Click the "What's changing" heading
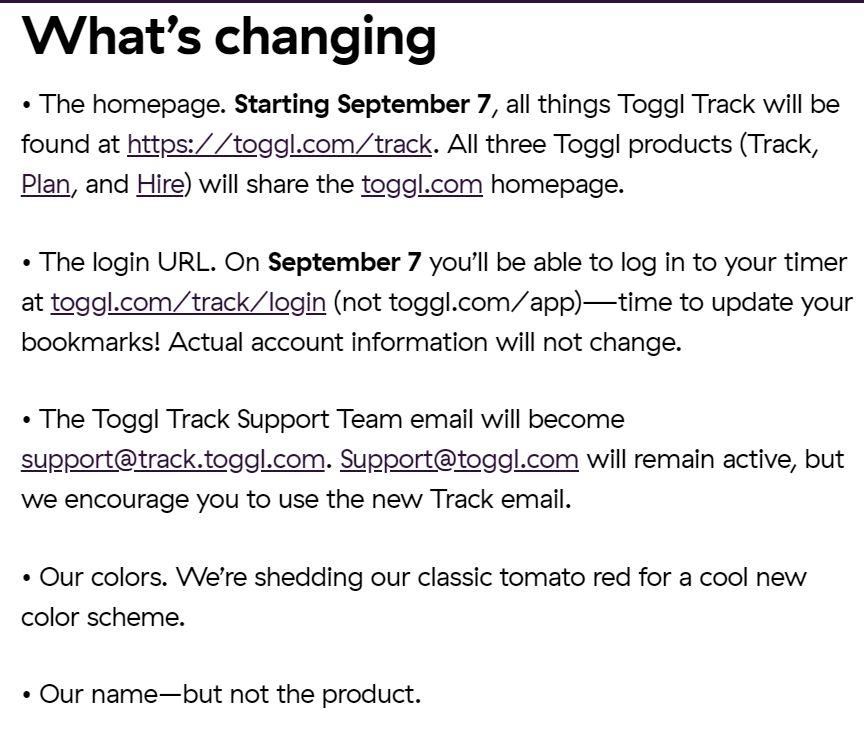Screen dimensions: 864x745 [229, 37]
